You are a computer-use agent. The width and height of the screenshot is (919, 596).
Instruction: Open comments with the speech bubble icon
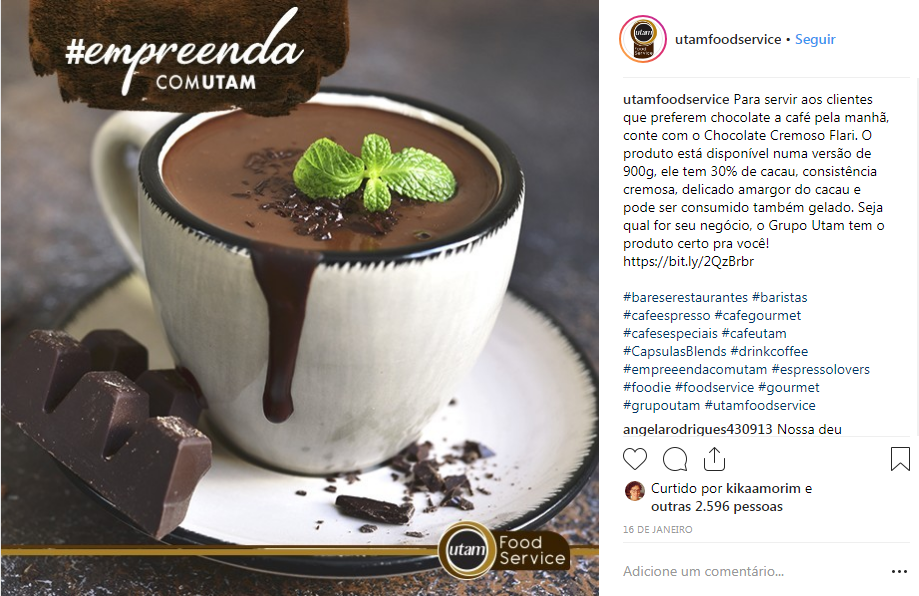(x=675, y=459)
